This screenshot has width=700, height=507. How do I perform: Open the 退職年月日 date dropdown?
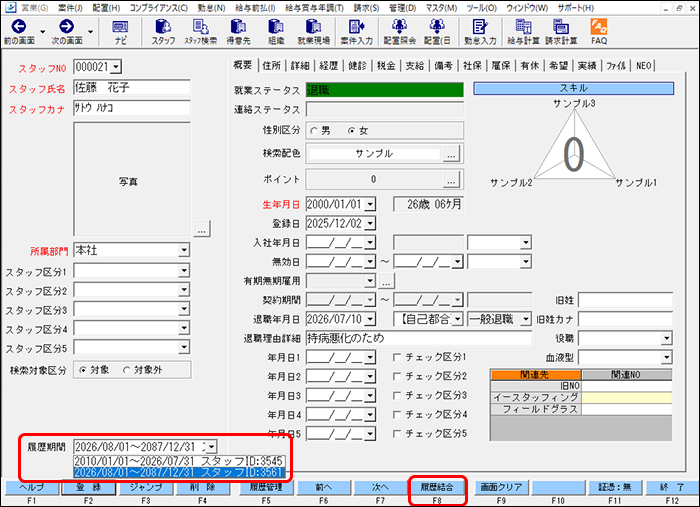370,319
